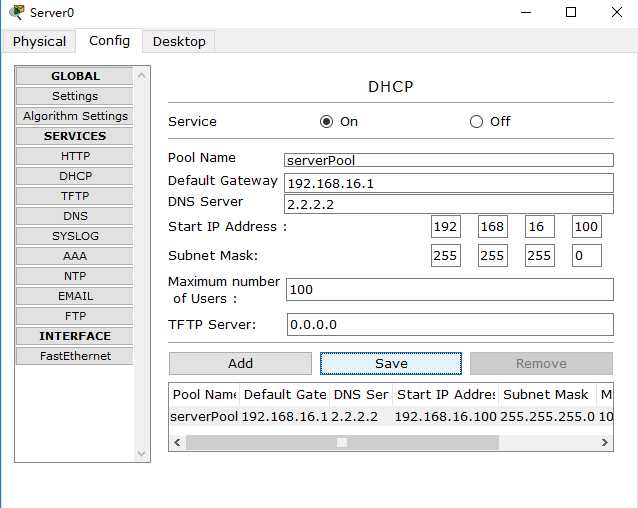Switch to the Desktop tab
638x508 pixels.
(179, 41)
